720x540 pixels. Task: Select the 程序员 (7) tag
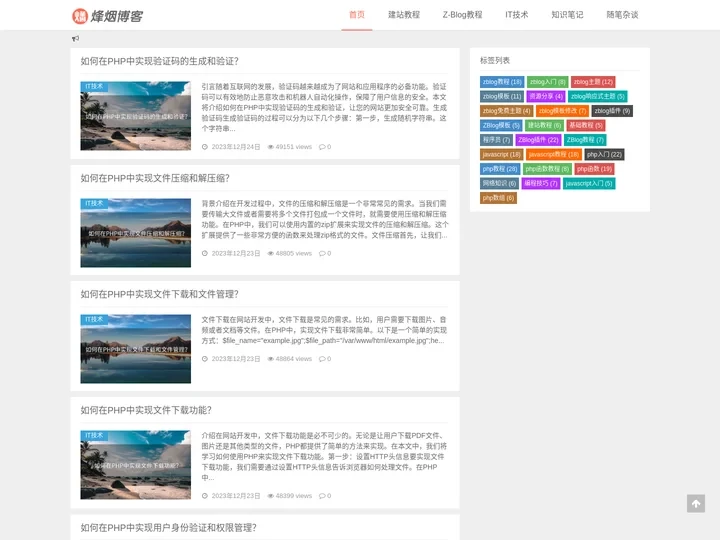point(496,140)
